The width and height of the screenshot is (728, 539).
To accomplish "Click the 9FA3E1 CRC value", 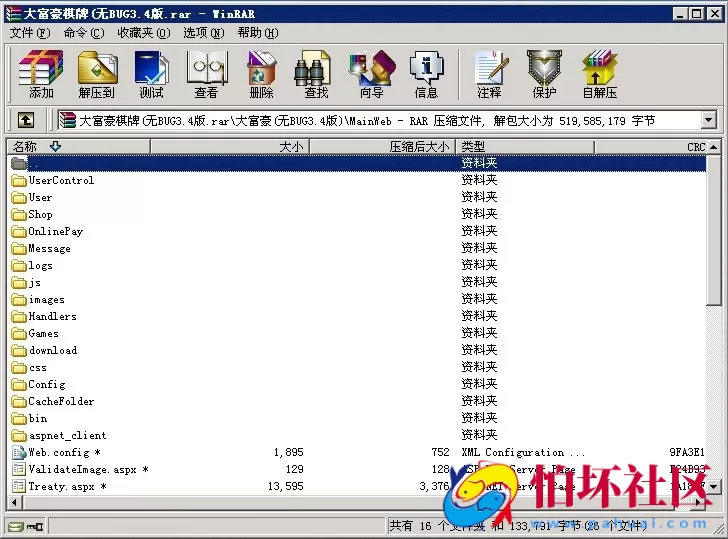I will click(687, 452).
